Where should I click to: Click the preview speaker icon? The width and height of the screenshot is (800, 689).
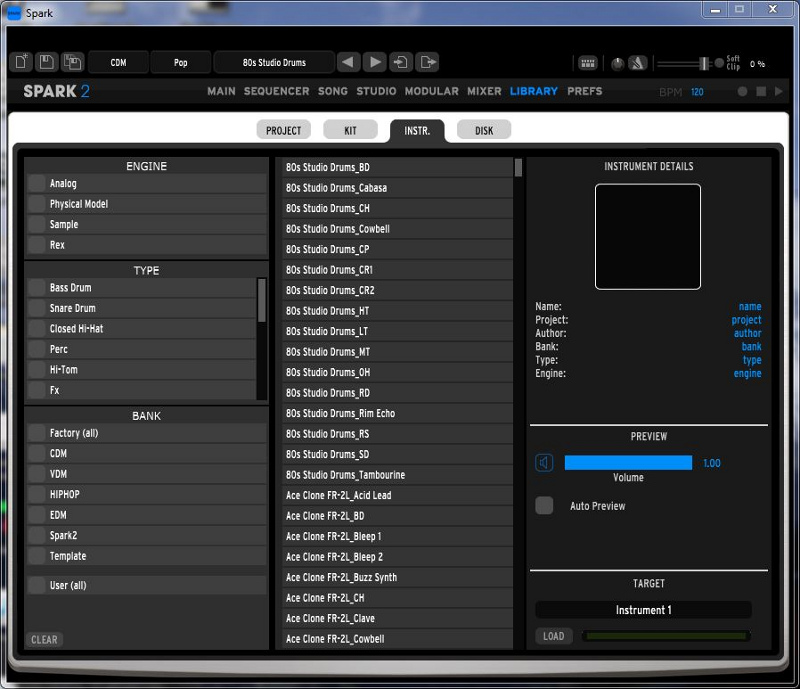(544, 463)
